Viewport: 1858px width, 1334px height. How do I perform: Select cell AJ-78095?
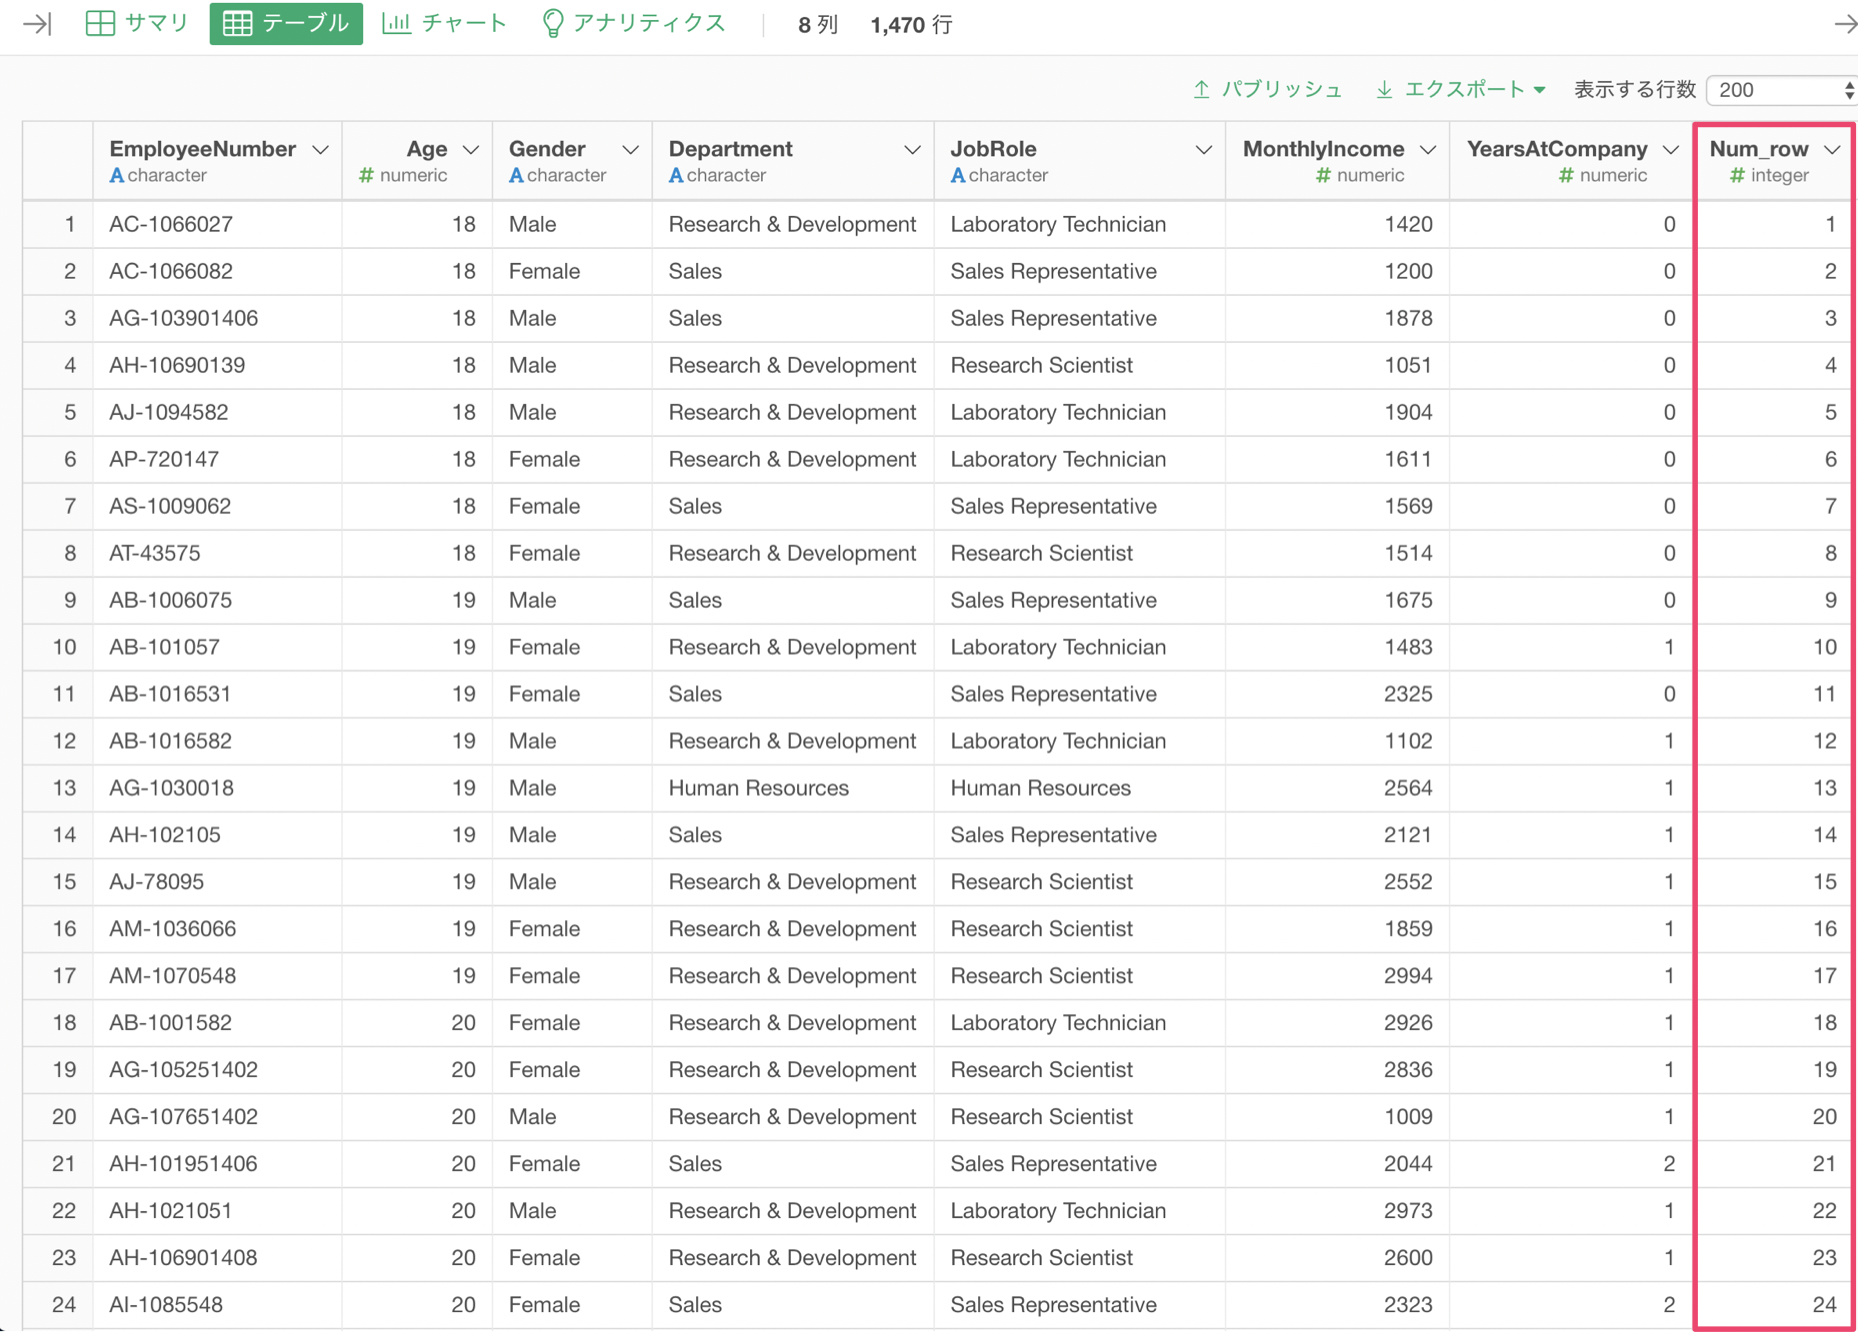pyautogui.click(x=217, y=882)
